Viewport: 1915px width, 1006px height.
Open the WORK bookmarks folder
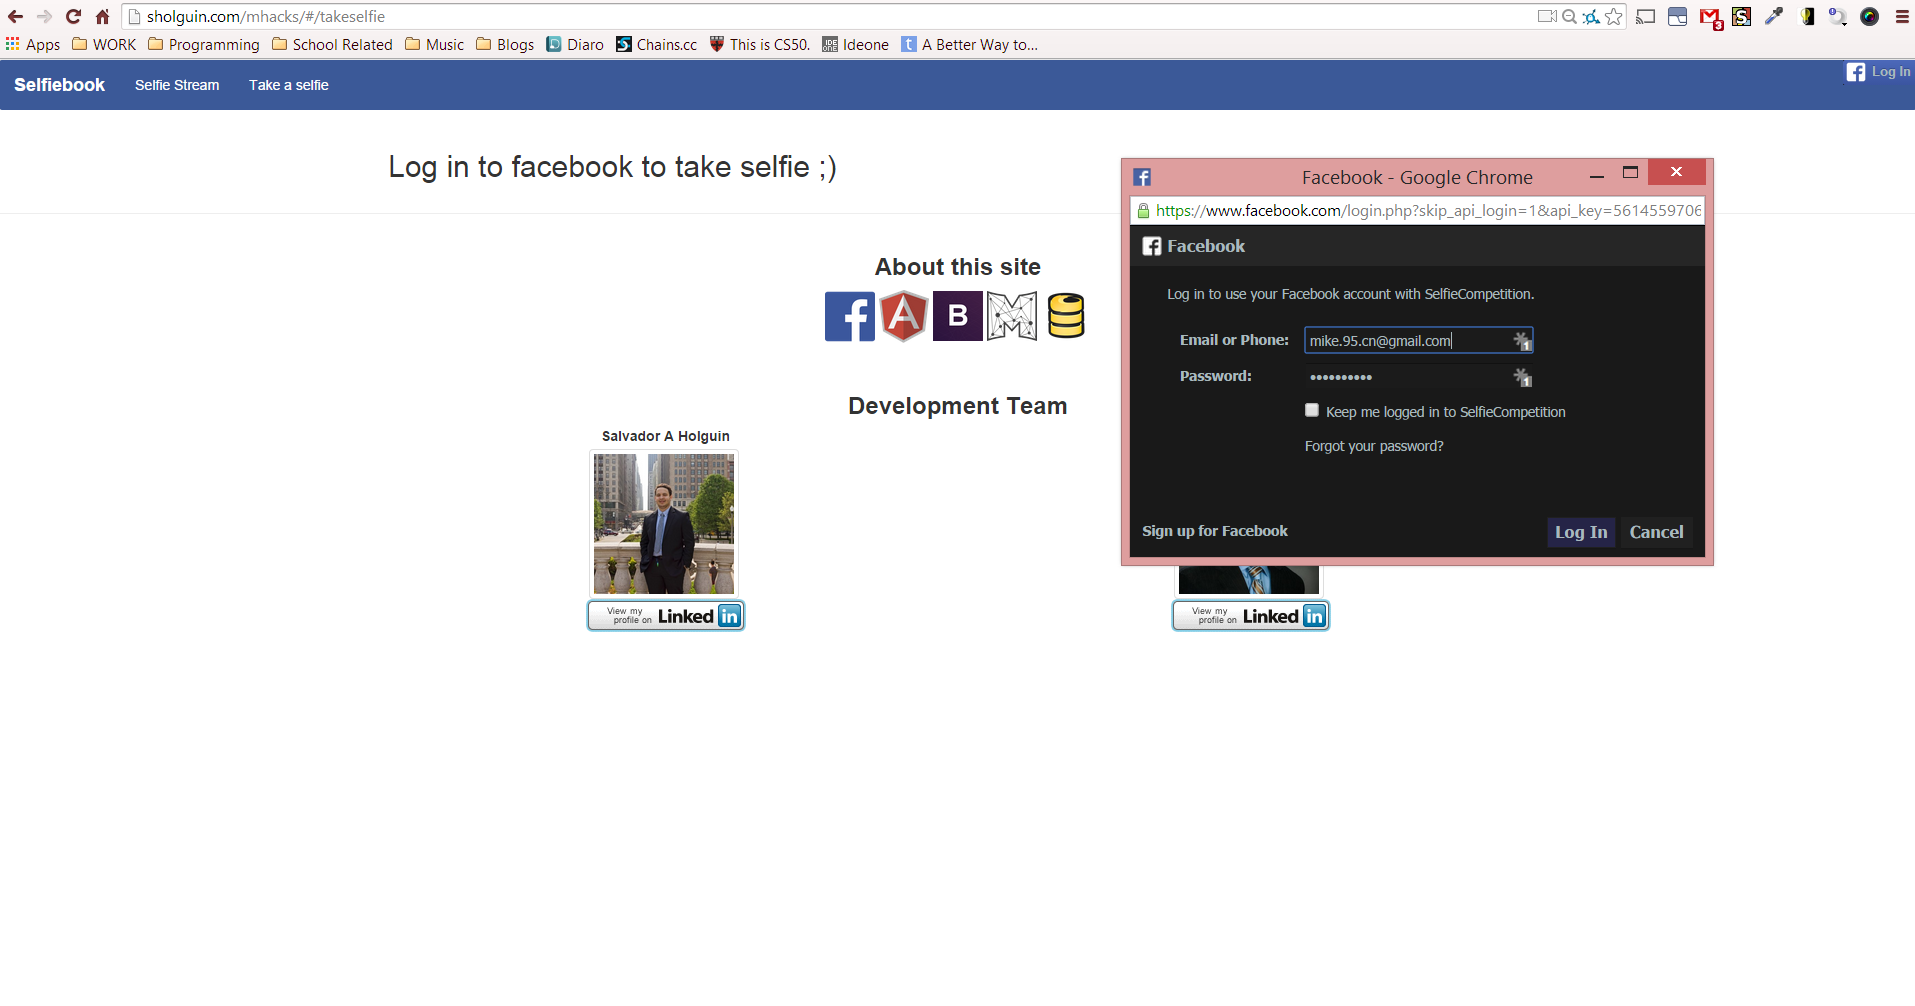point(104,44)
